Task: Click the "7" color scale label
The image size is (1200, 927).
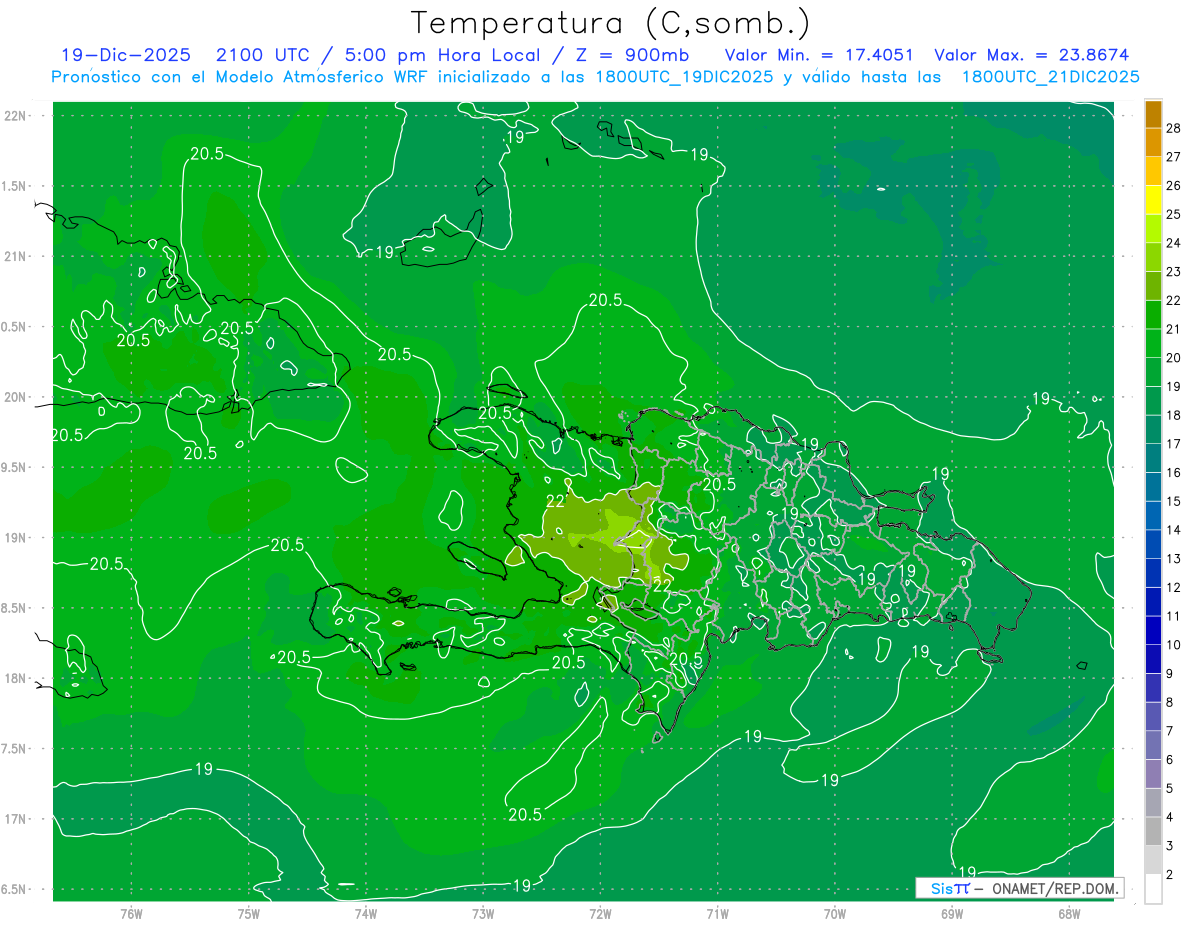Action: click(1171, 731)
